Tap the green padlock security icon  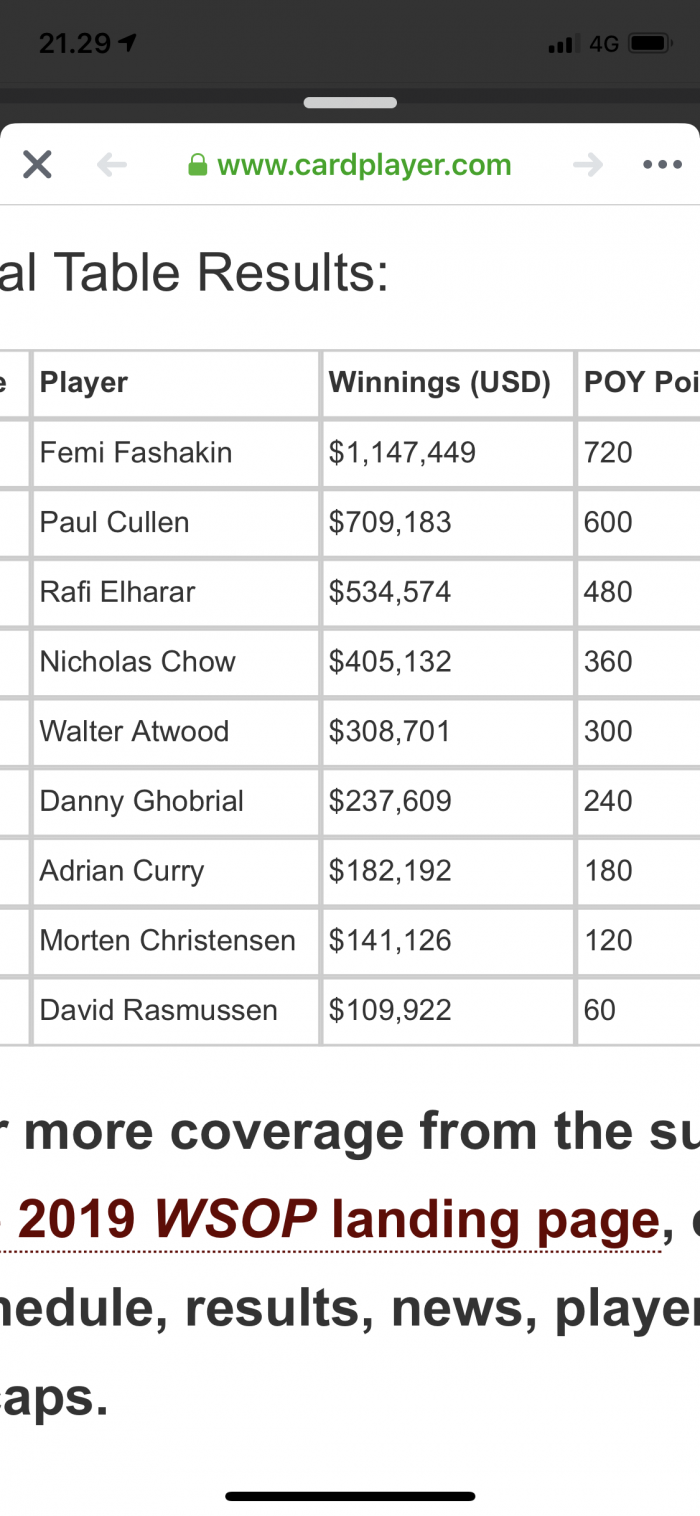(x=198, y=164)
